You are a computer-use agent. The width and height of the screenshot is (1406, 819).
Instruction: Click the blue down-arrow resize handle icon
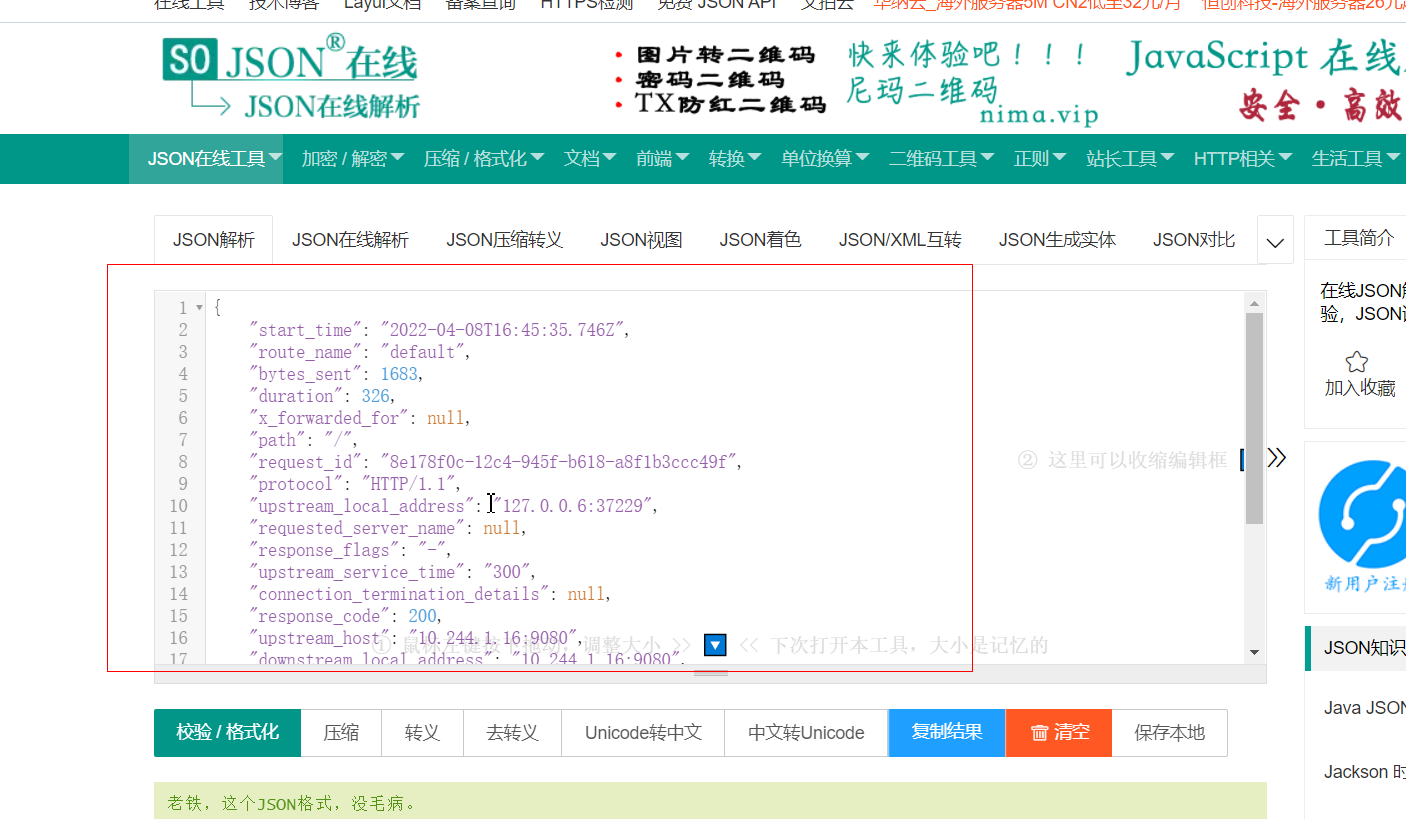(715, 645)
